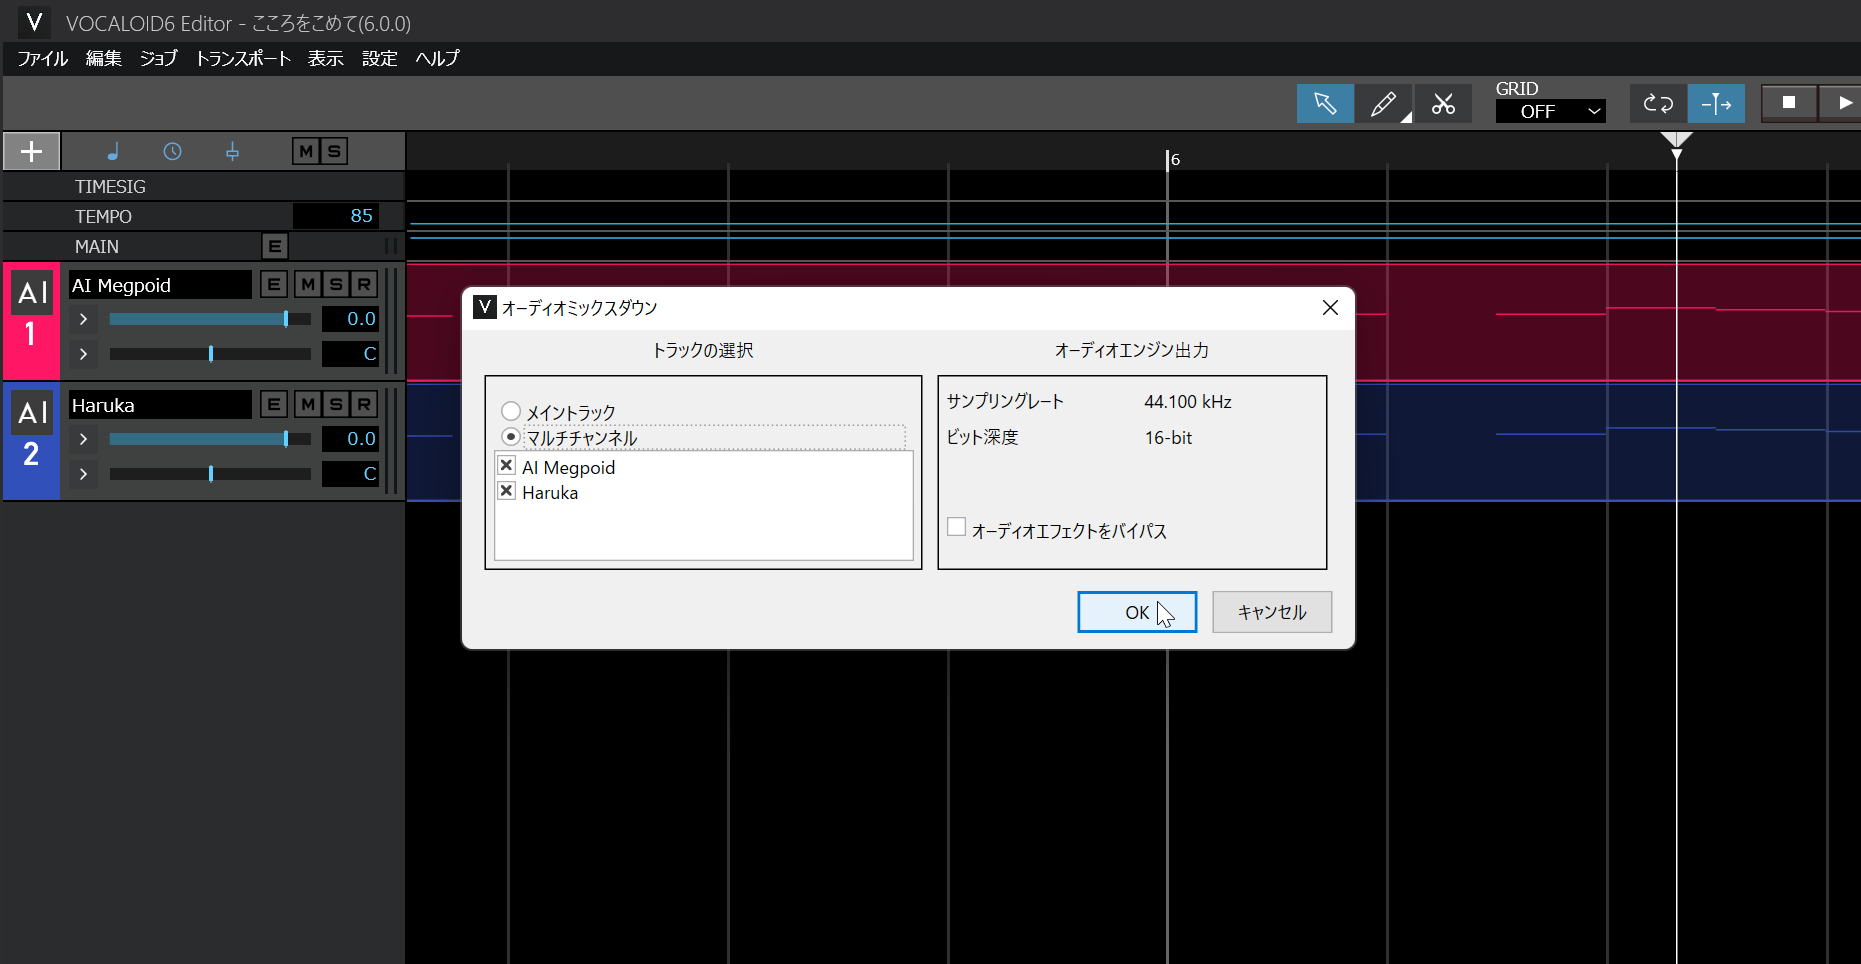
Task: Open effects E on MAIN track
Action: (x=275, y=246)
